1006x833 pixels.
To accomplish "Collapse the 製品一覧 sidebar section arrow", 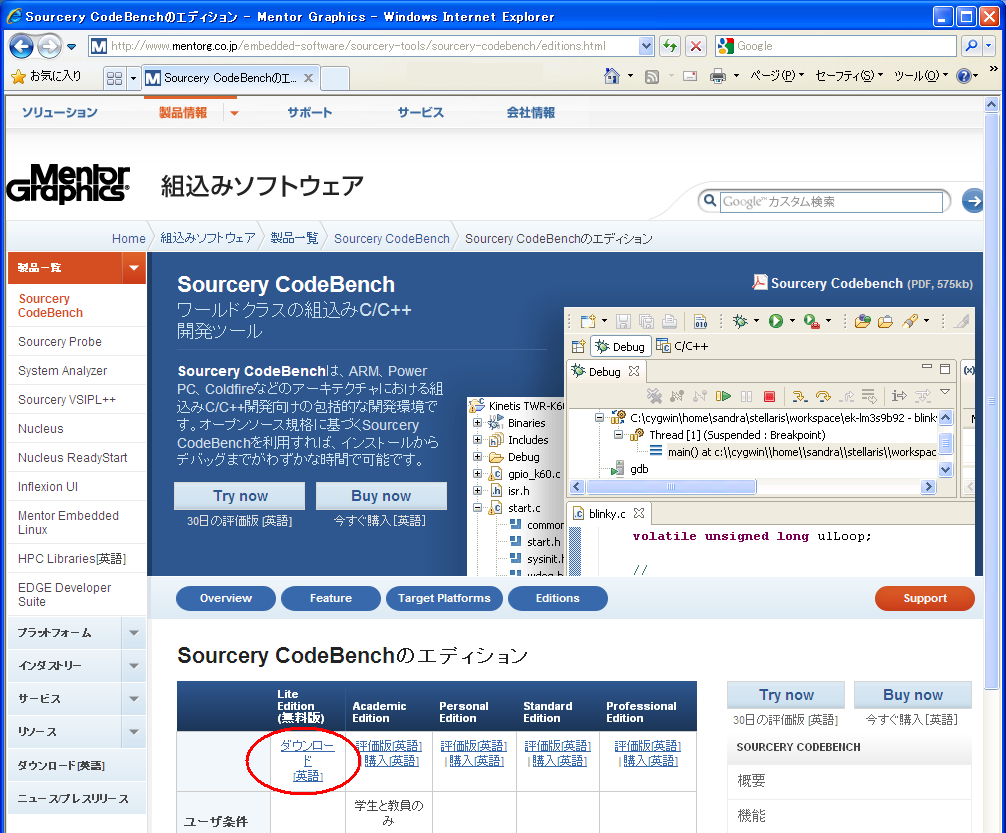I will [x=133, y=268].
